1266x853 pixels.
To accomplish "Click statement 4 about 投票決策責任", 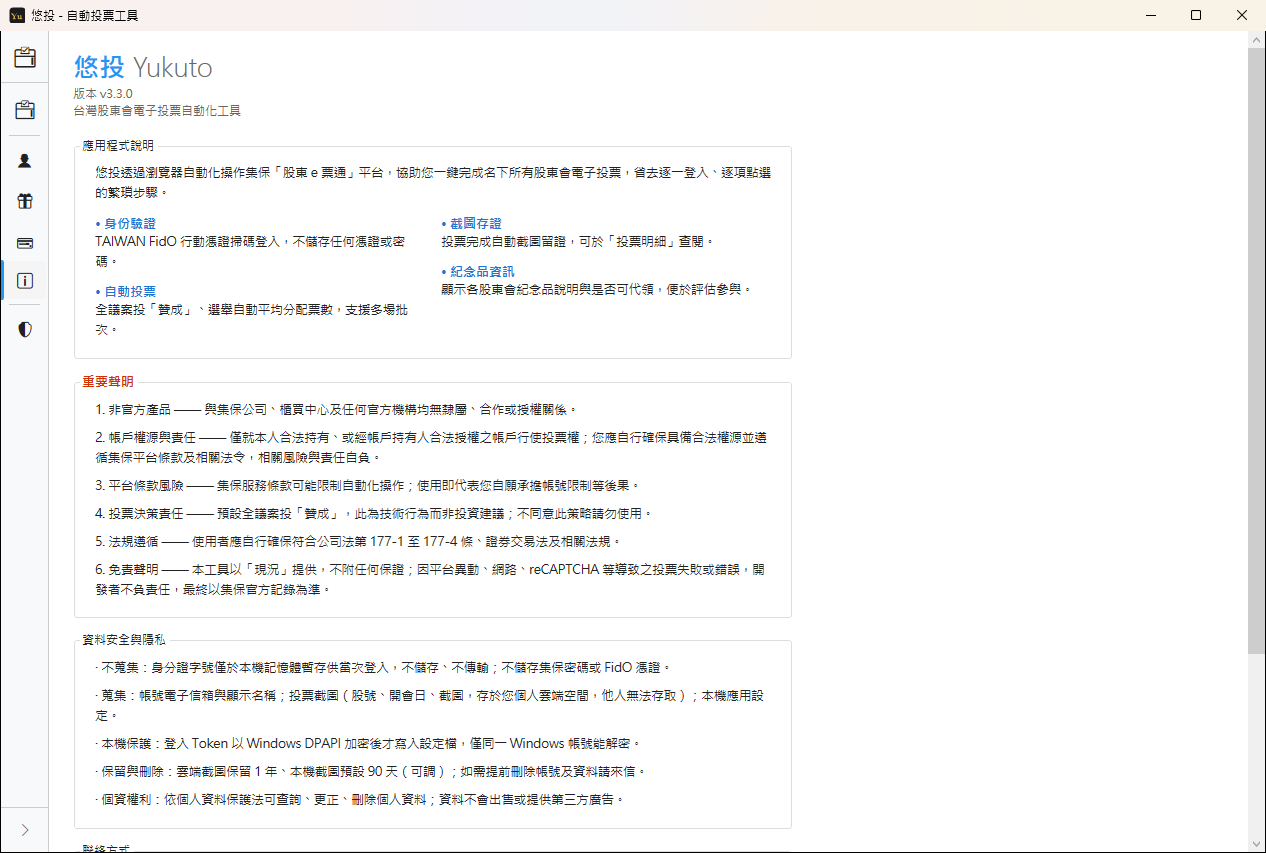I will [374, 513].
